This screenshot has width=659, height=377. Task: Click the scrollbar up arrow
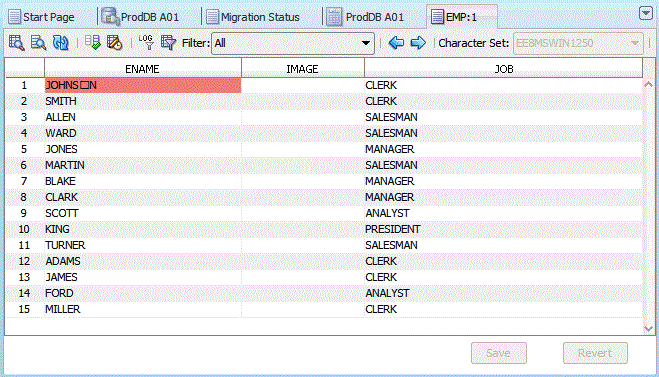648,84
